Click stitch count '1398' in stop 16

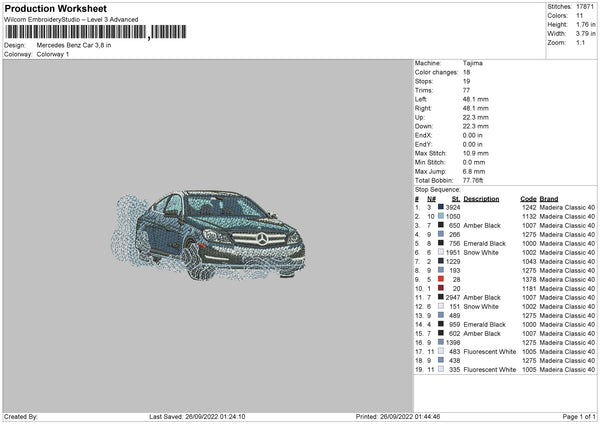[453, 342]
